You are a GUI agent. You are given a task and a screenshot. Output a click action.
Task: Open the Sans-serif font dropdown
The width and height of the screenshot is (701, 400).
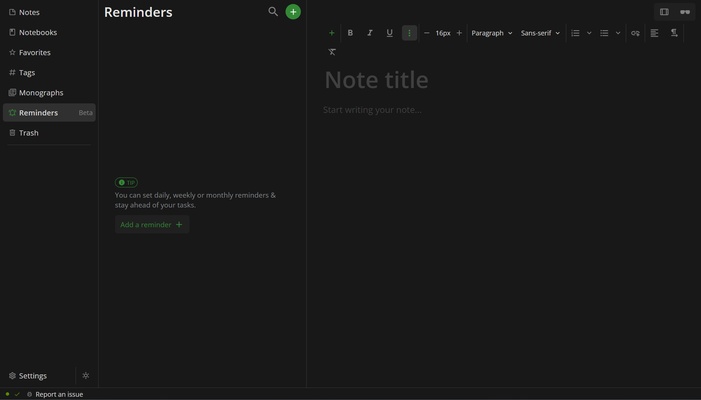540,33
